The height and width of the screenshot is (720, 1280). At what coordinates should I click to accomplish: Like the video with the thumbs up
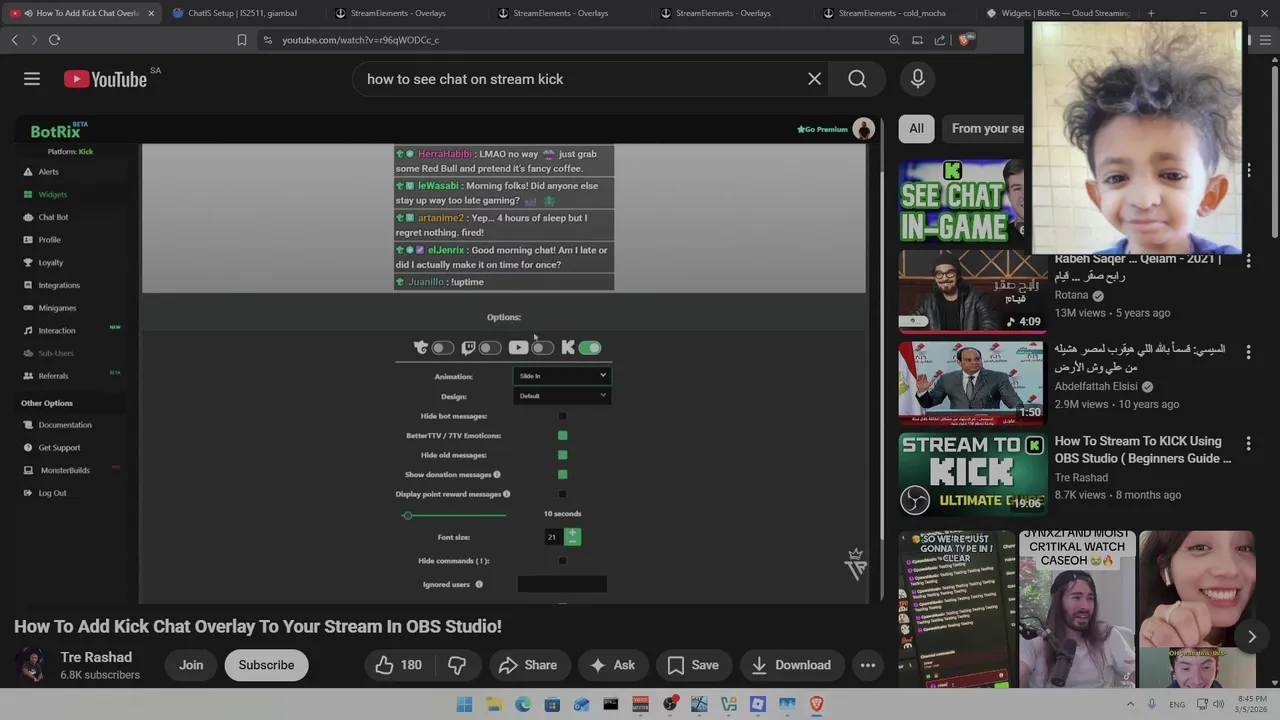[385, 665]
